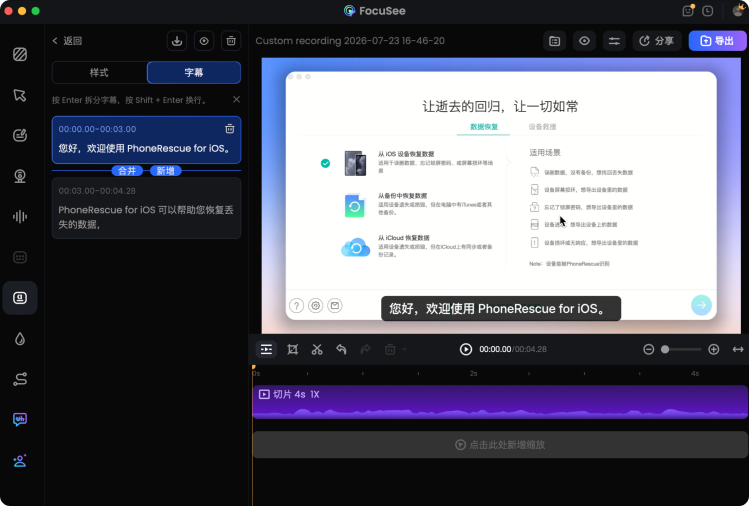The image size is (749, 506).
Task: Delete the first subtitle 00:00.00-00:03.00
Action: 230,129
